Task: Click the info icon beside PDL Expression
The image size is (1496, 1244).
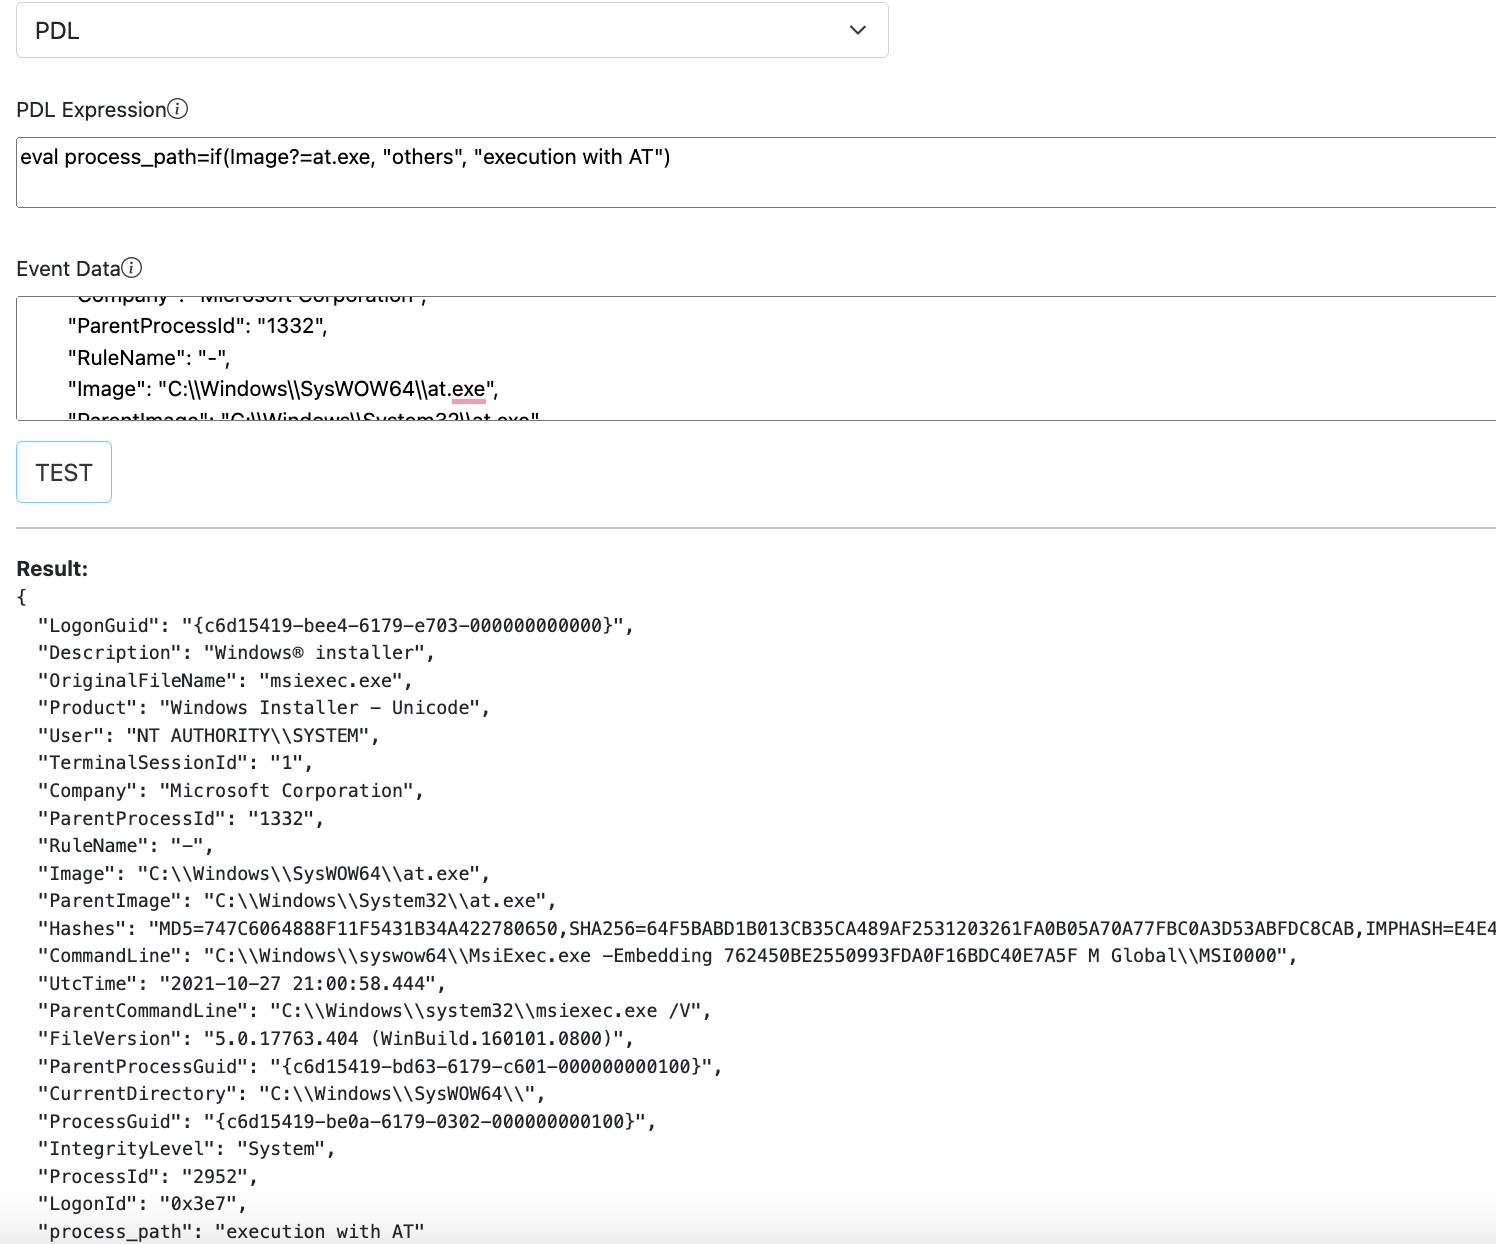Action: tap(178, 109)
